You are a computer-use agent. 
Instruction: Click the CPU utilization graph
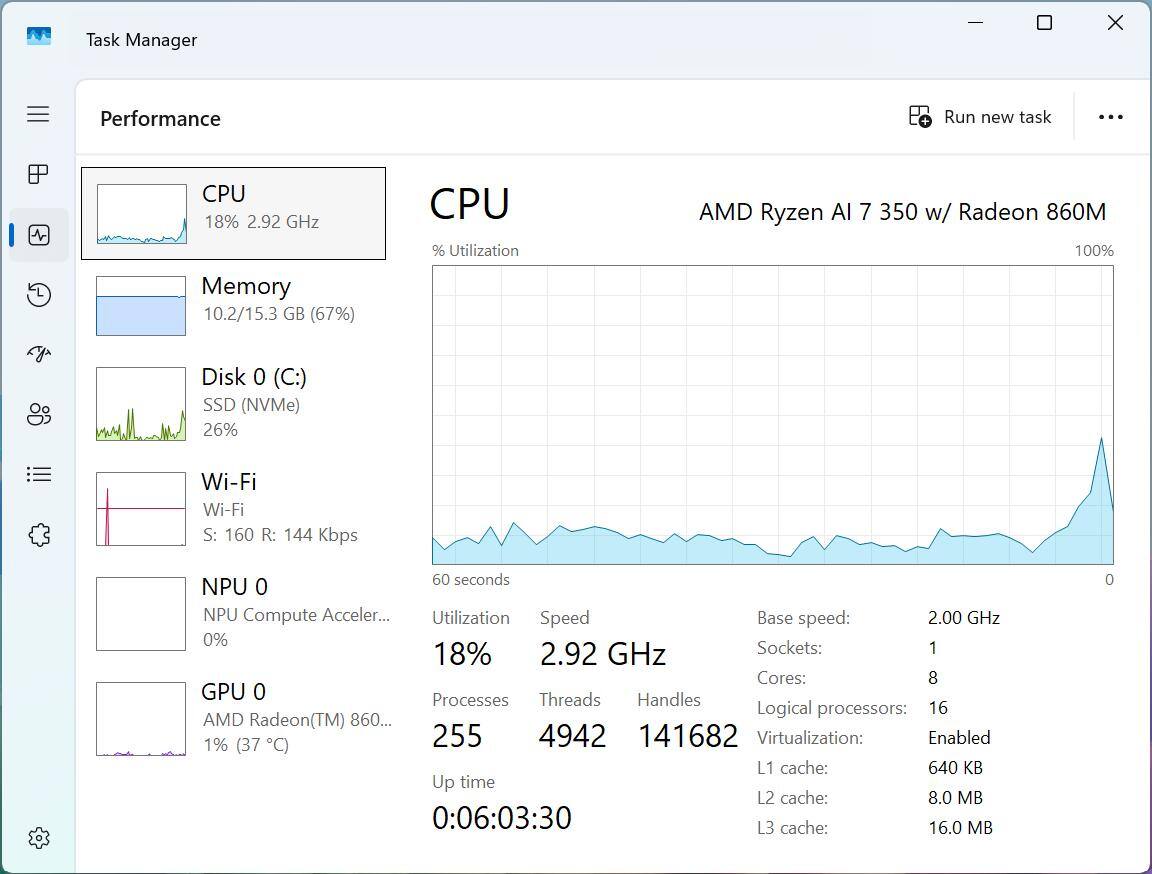coord(772,415)
